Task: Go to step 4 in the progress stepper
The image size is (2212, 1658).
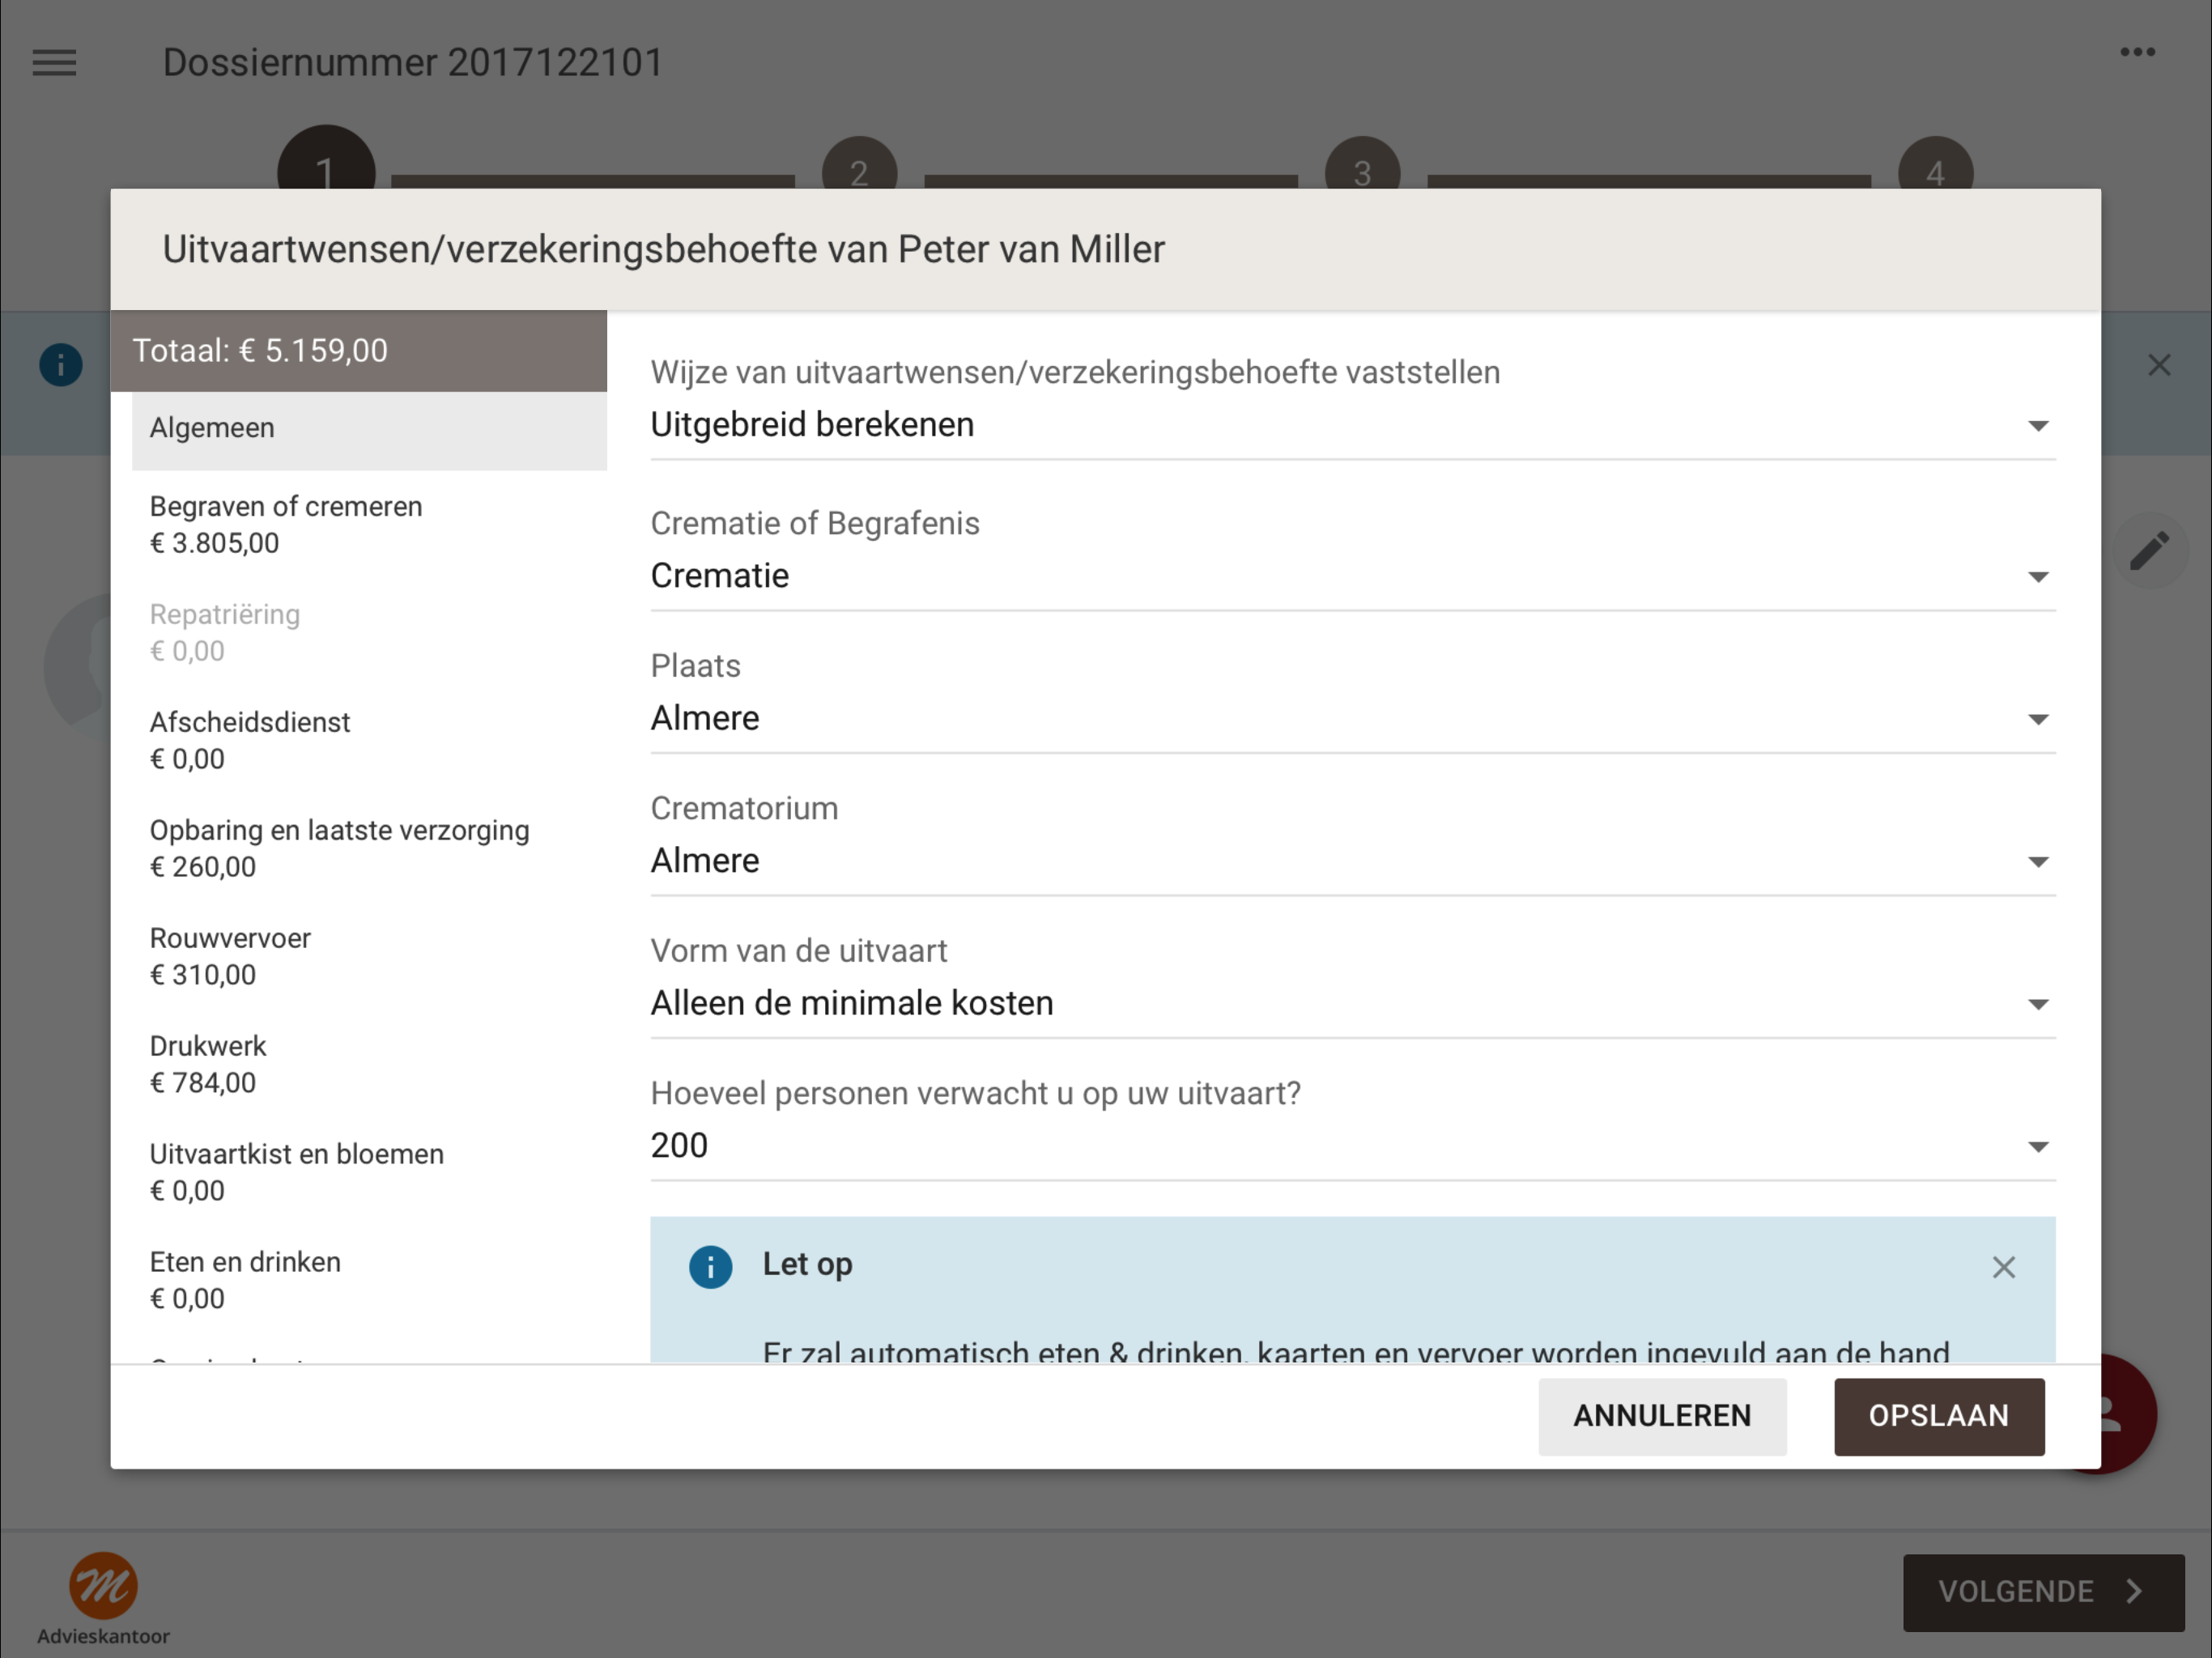Action: (1935, 163)
